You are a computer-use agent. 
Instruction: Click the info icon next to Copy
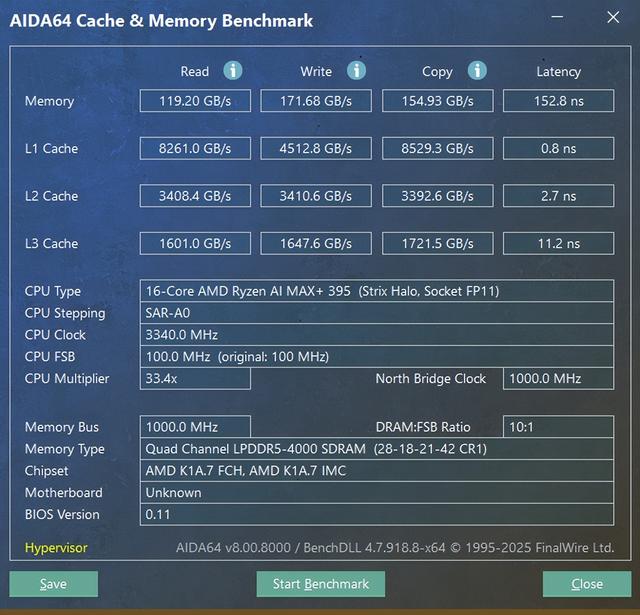click(477, 70)
